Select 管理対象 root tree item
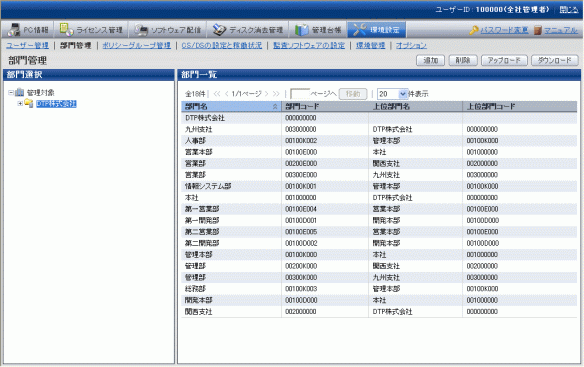The width and height of the screenshot is (584, 367). click(41, 93)
